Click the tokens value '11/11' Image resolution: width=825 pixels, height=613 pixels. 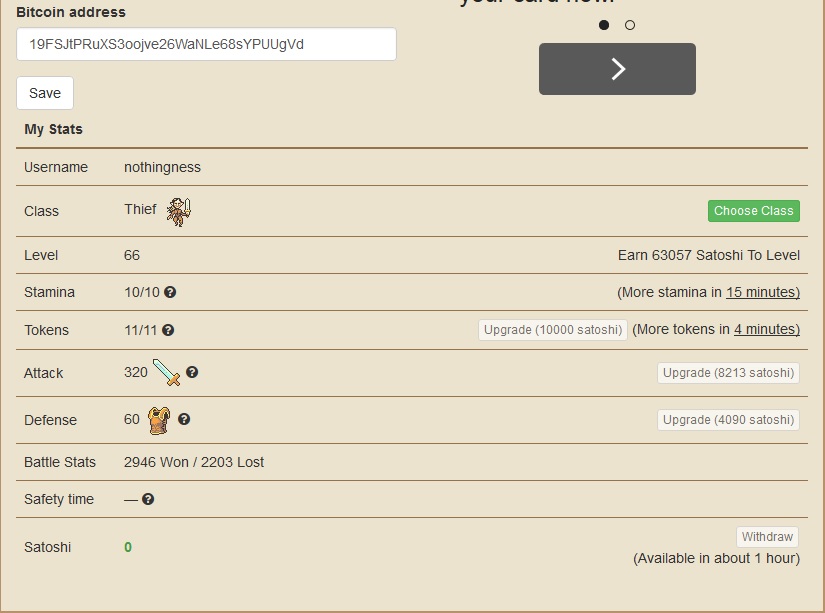tap(140, 330)
